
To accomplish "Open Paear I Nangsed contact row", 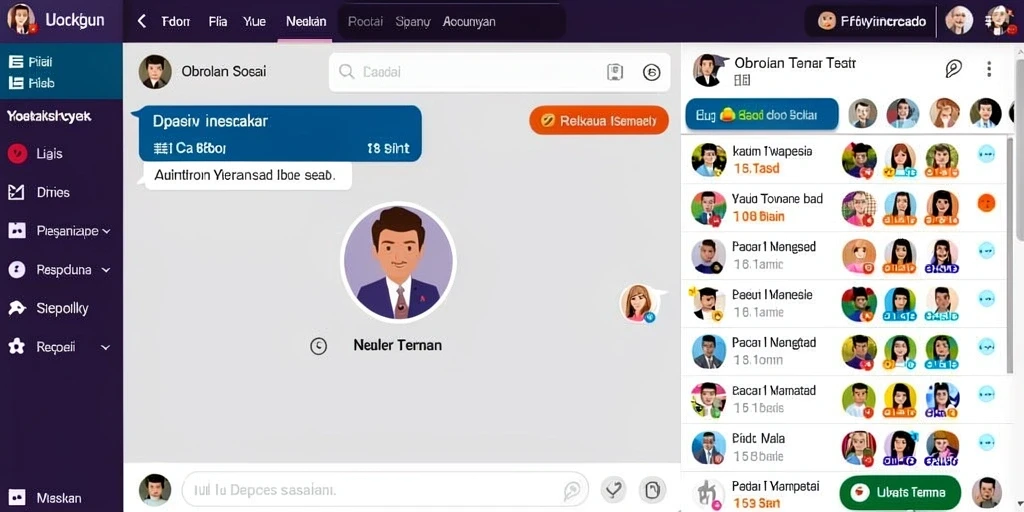I will tap(844, 256).
